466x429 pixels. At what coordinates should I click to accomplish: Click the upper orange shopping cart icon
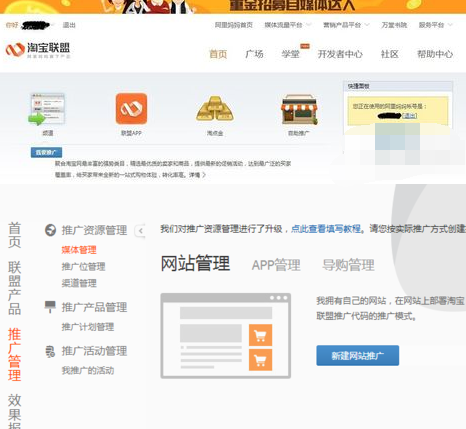(x=260, y=335)
